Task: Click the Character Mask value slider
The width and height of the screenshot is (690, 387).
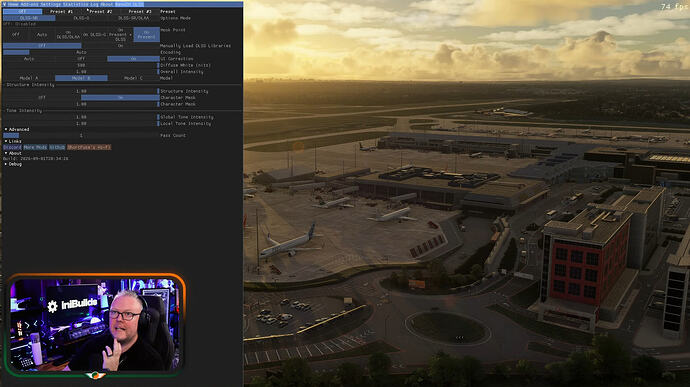Action: point(81,104)
